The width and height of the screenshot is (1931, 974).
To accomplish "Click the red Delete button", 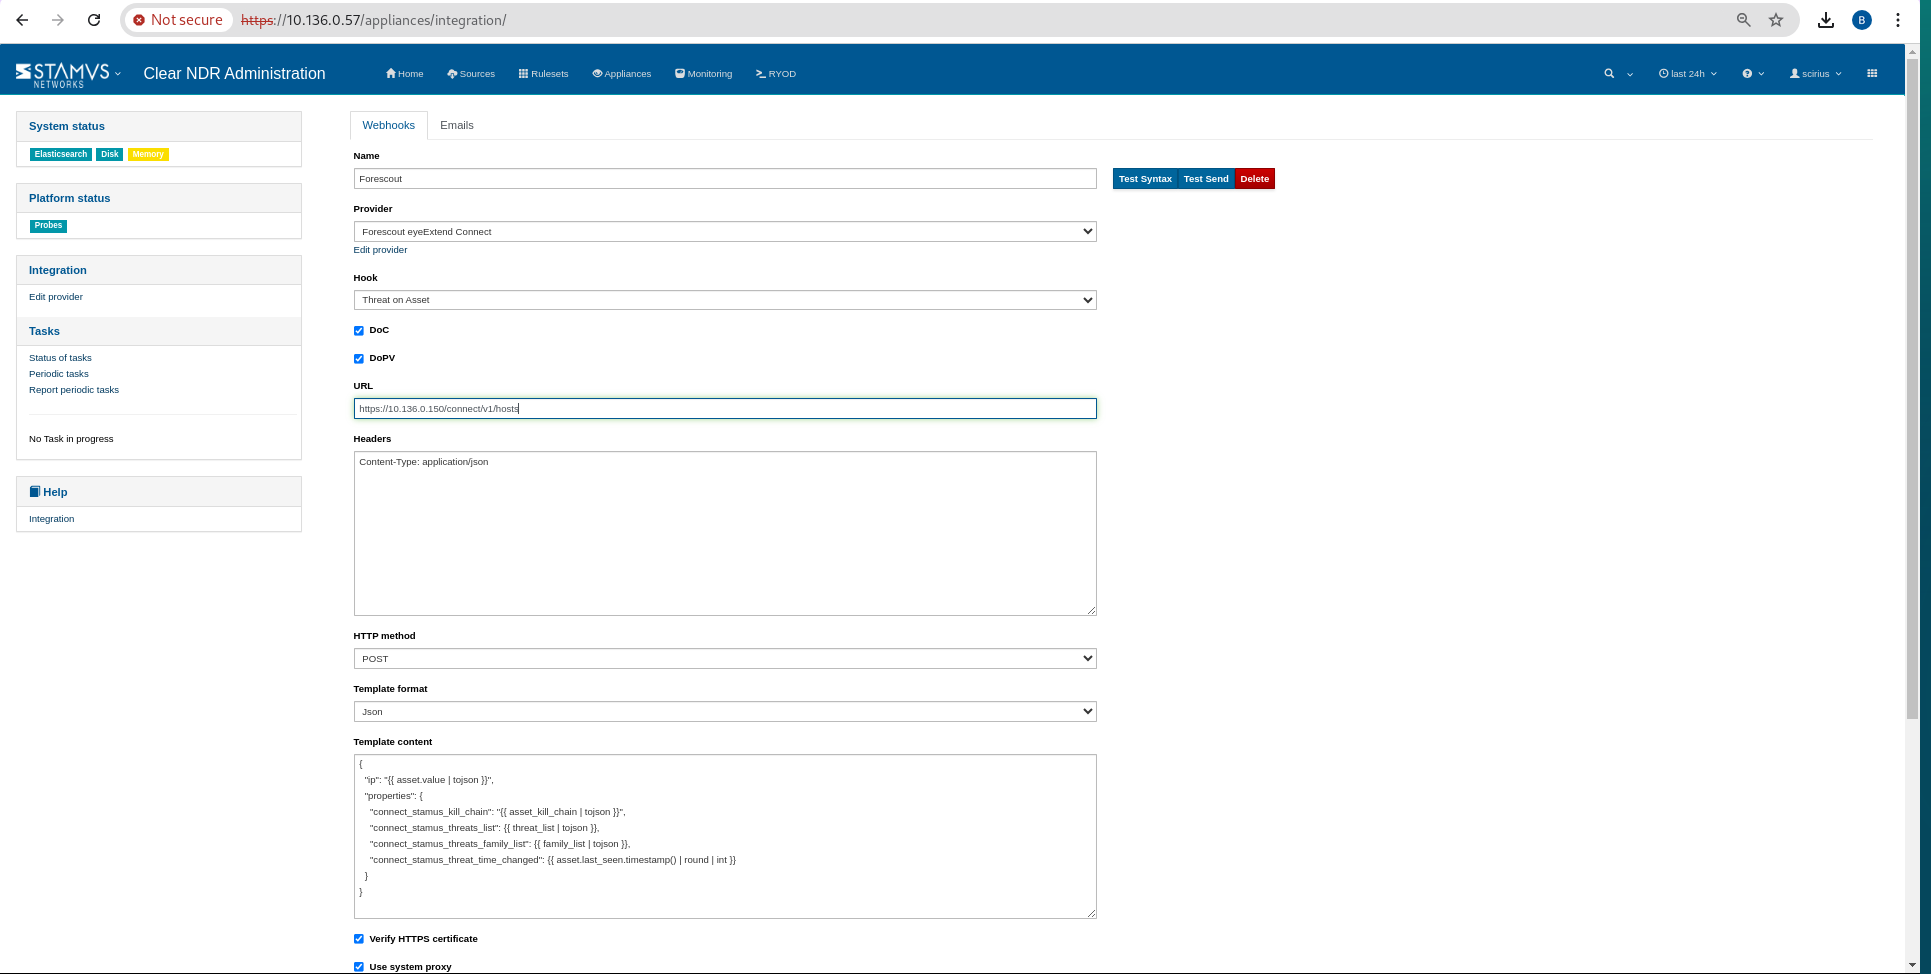I will pyautogui.click(x=1254, y=179).
